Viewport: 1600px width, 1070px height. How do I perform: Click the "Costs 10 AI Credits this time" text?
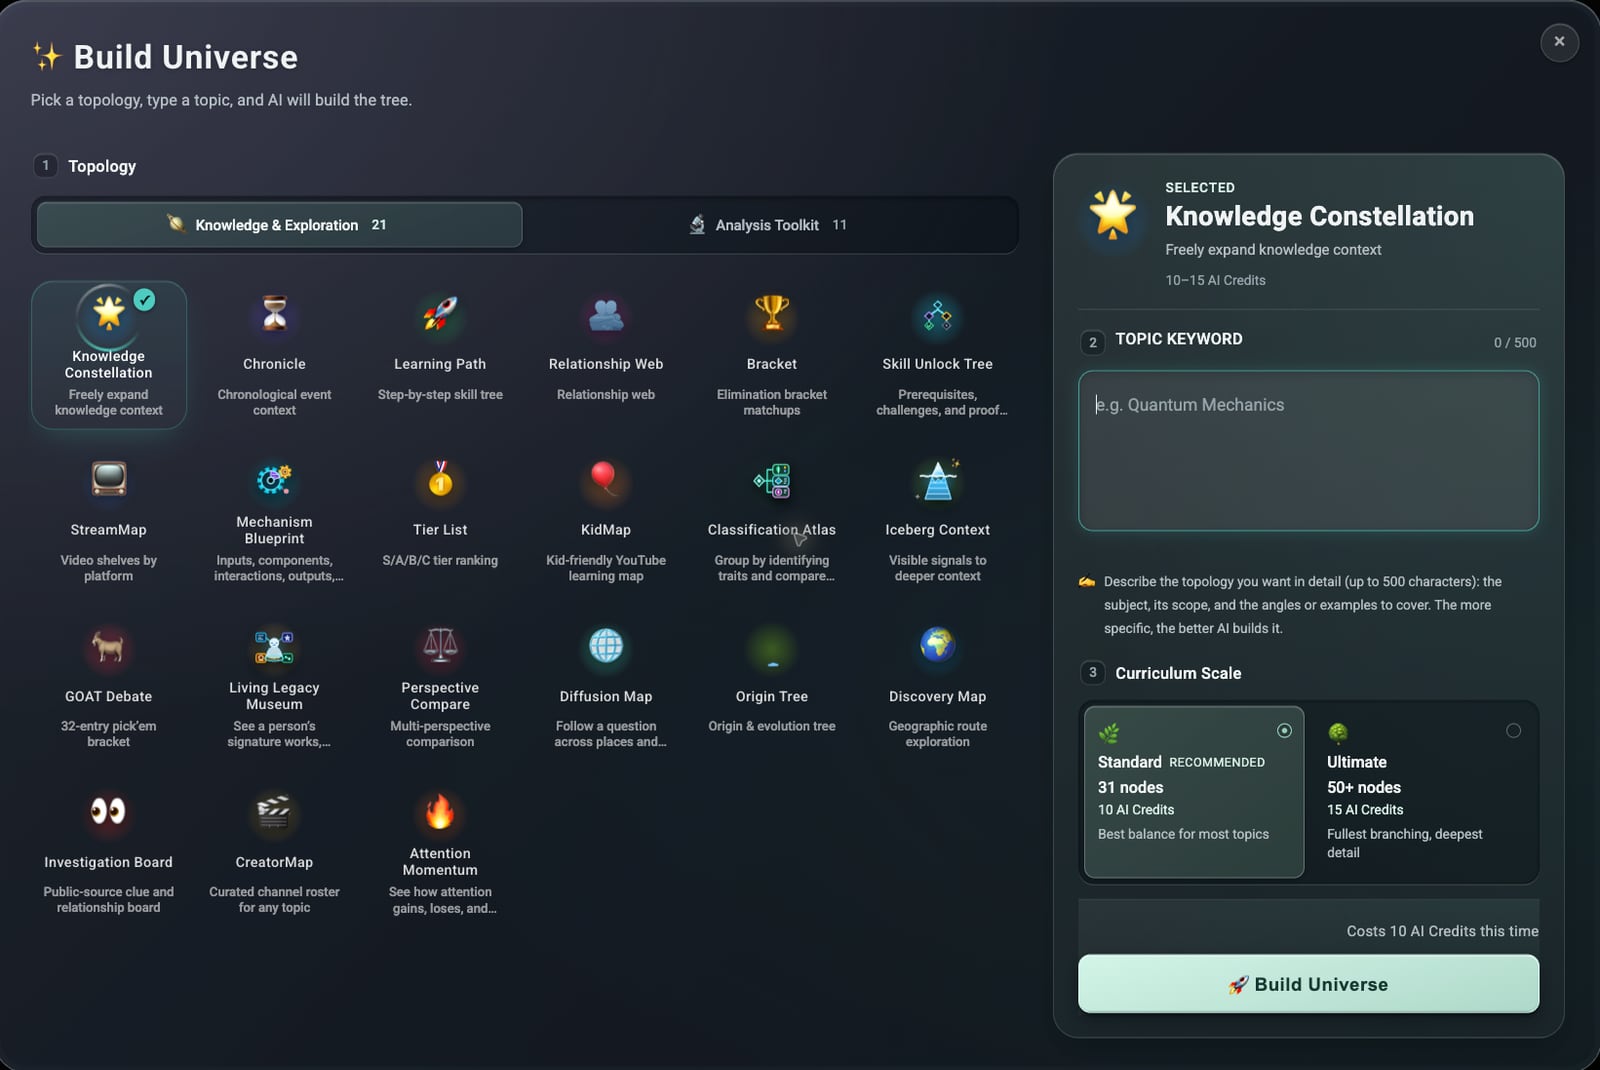(1442, 931)
